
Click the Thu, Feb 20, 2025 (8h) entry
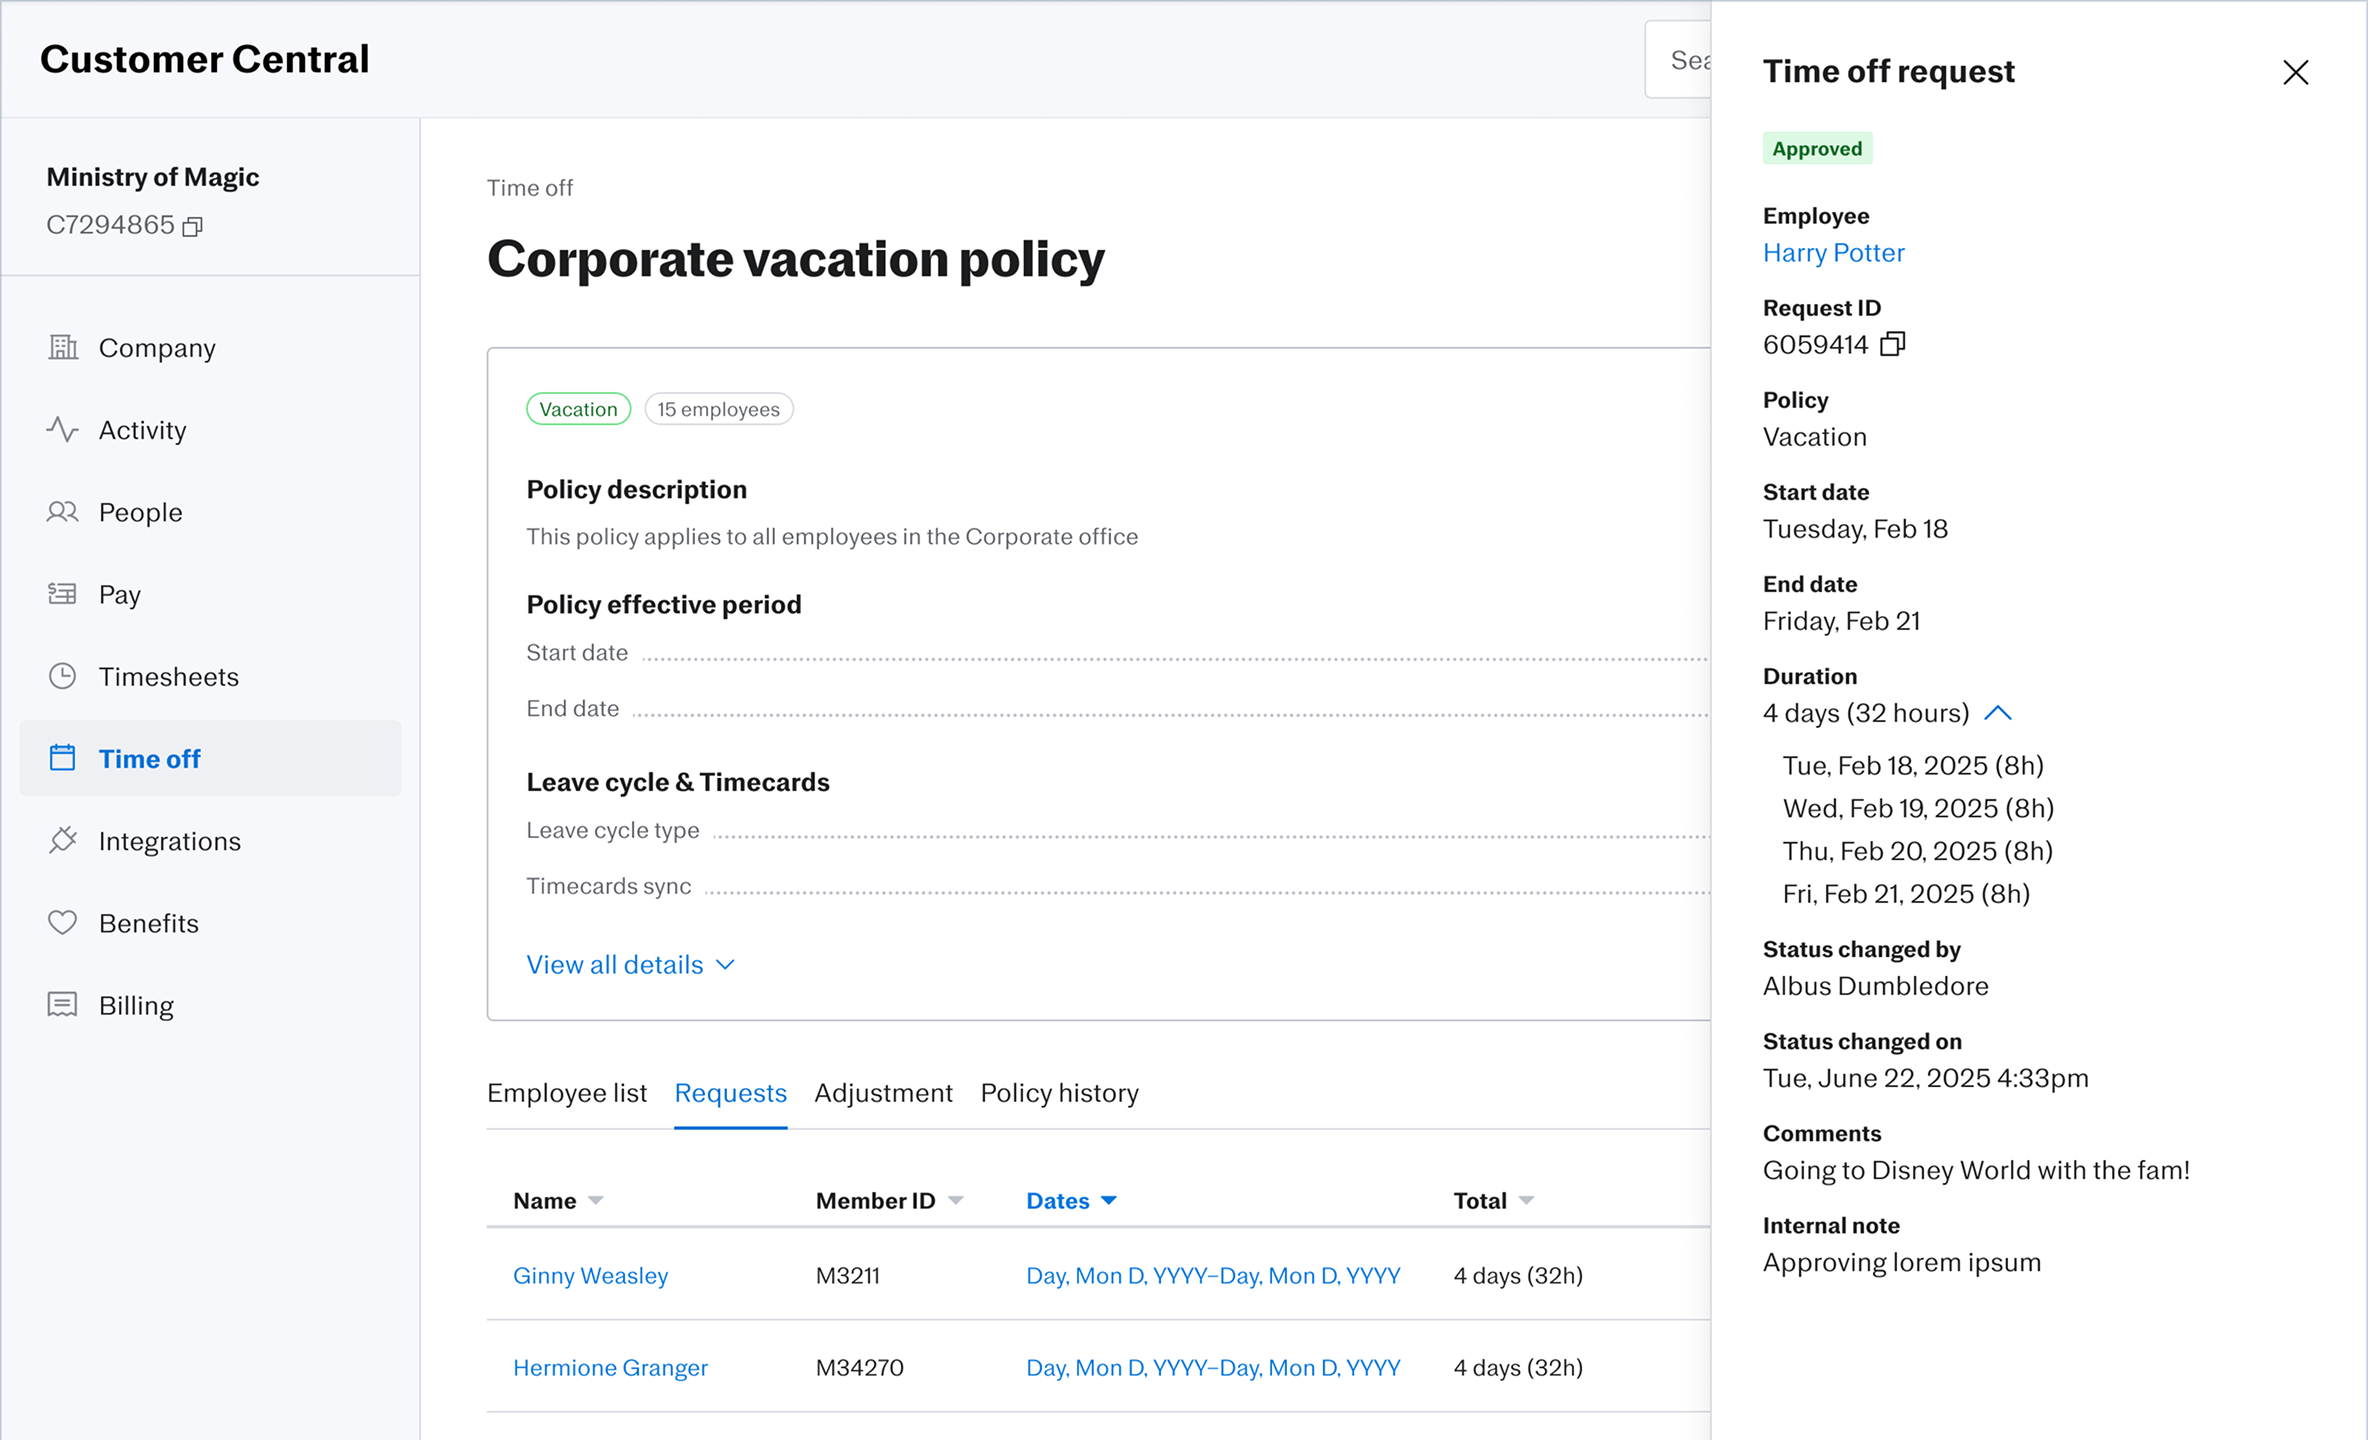click(1918, 851)
